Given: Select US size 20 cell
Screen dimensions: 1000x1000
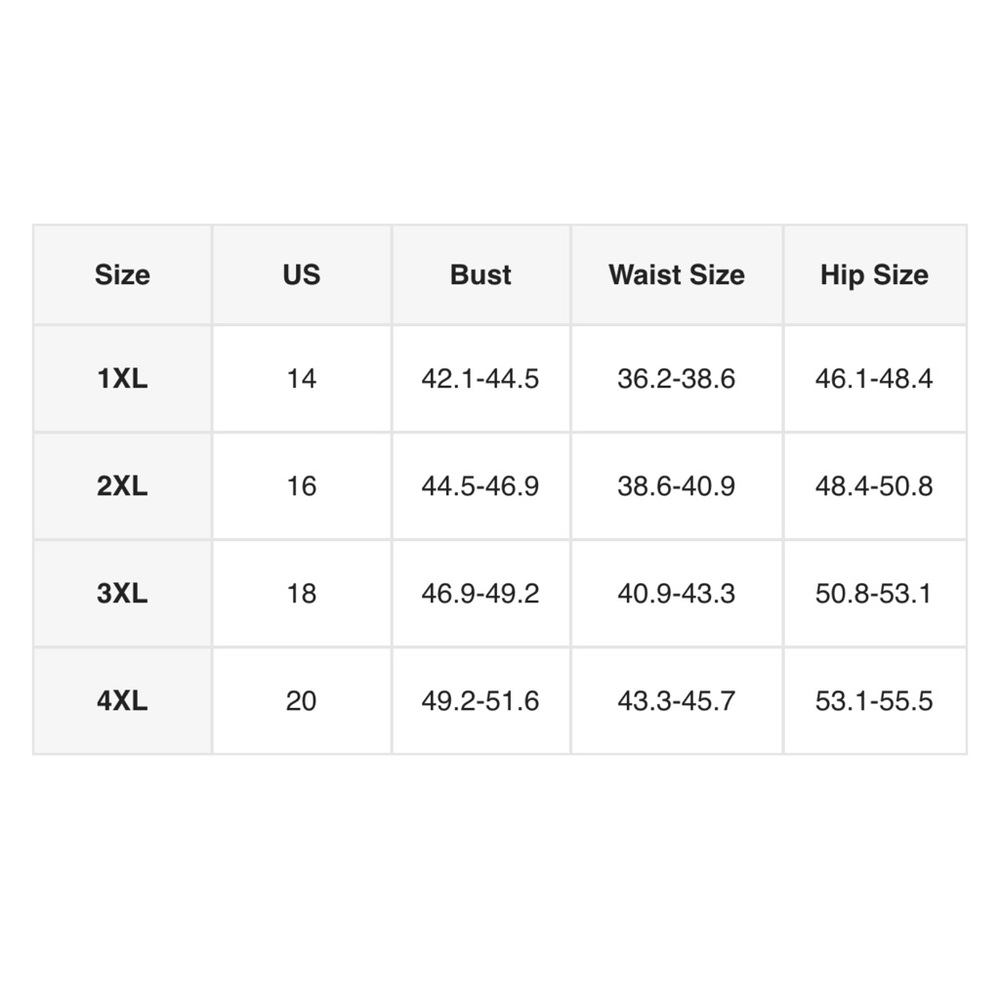Looking at the screenshot, I should coord(302,701).
